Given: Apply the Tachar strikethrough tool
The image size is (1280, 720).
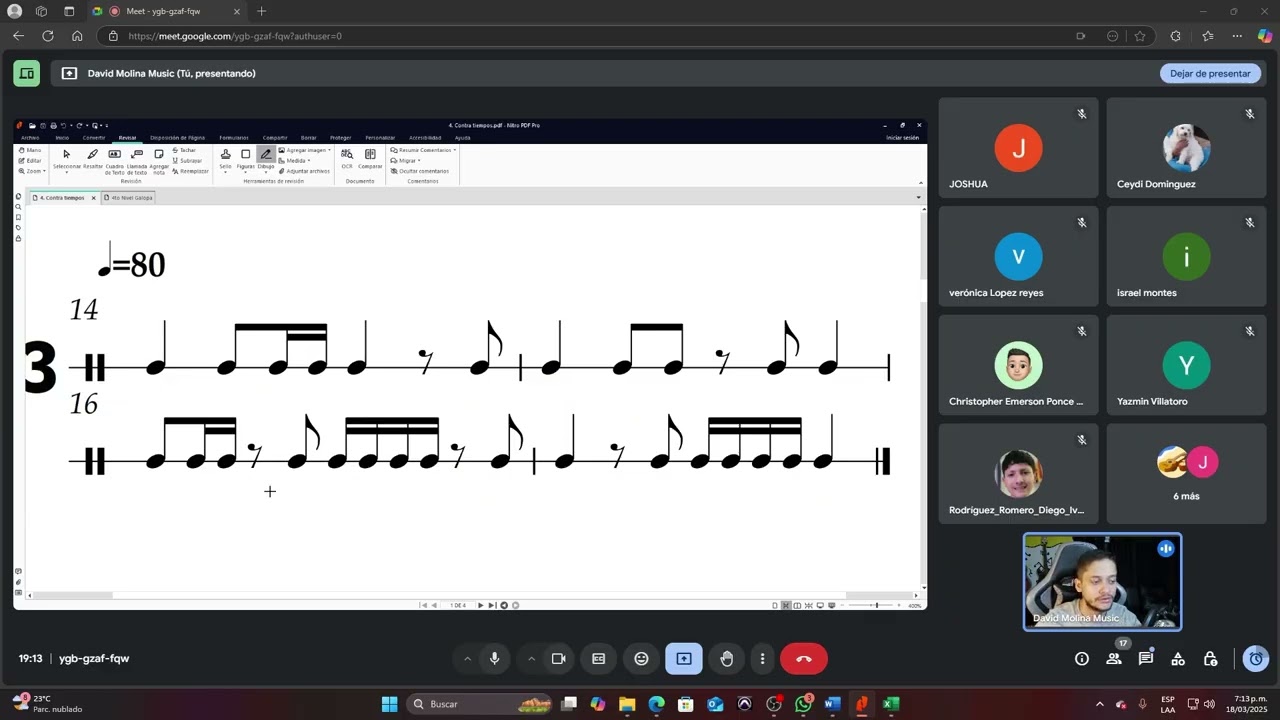Looking at the screenshot, I should point(185,150).
